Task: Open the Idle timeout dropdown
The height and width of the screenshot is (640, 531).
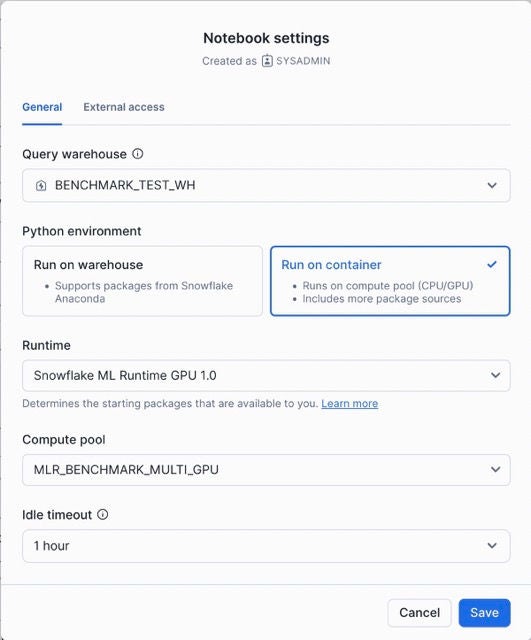Action: (266, 546)
